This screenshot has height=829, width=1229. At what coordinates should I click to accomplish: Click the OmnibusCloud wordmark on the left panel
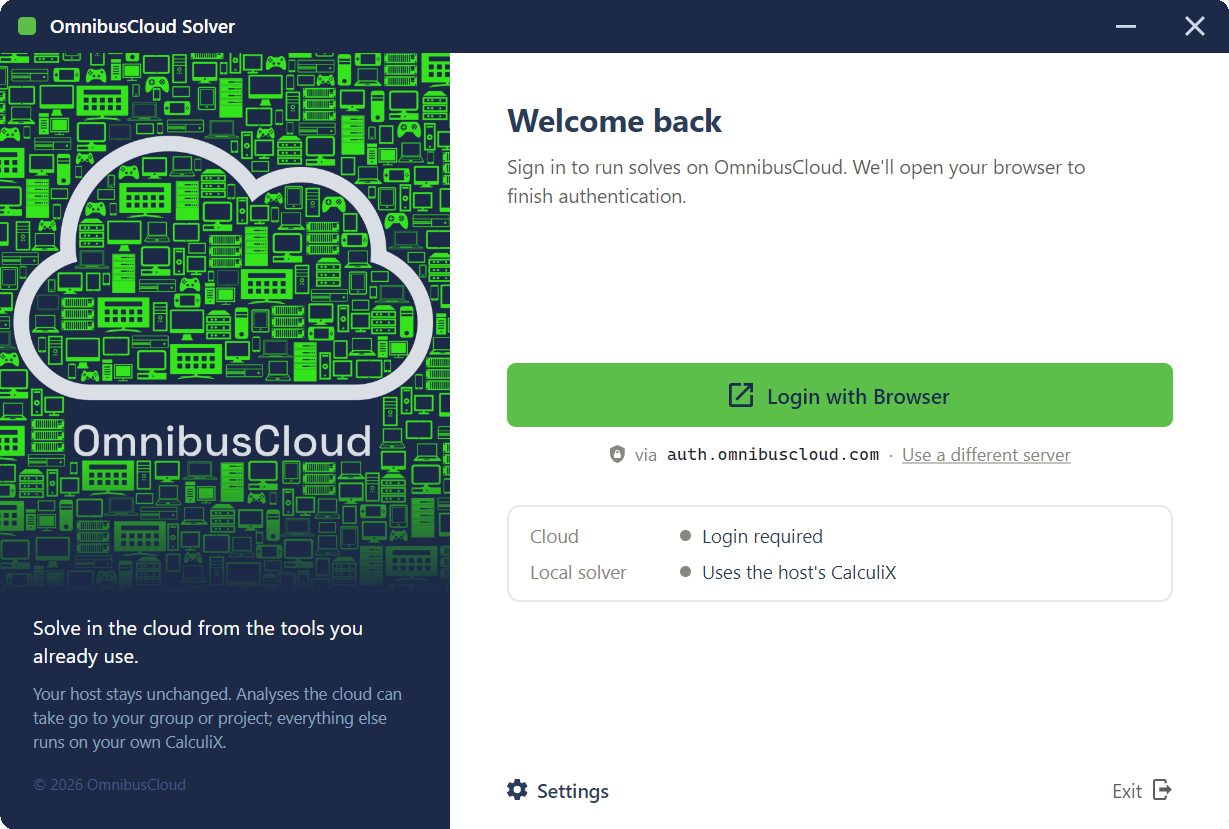coord(222,441)
